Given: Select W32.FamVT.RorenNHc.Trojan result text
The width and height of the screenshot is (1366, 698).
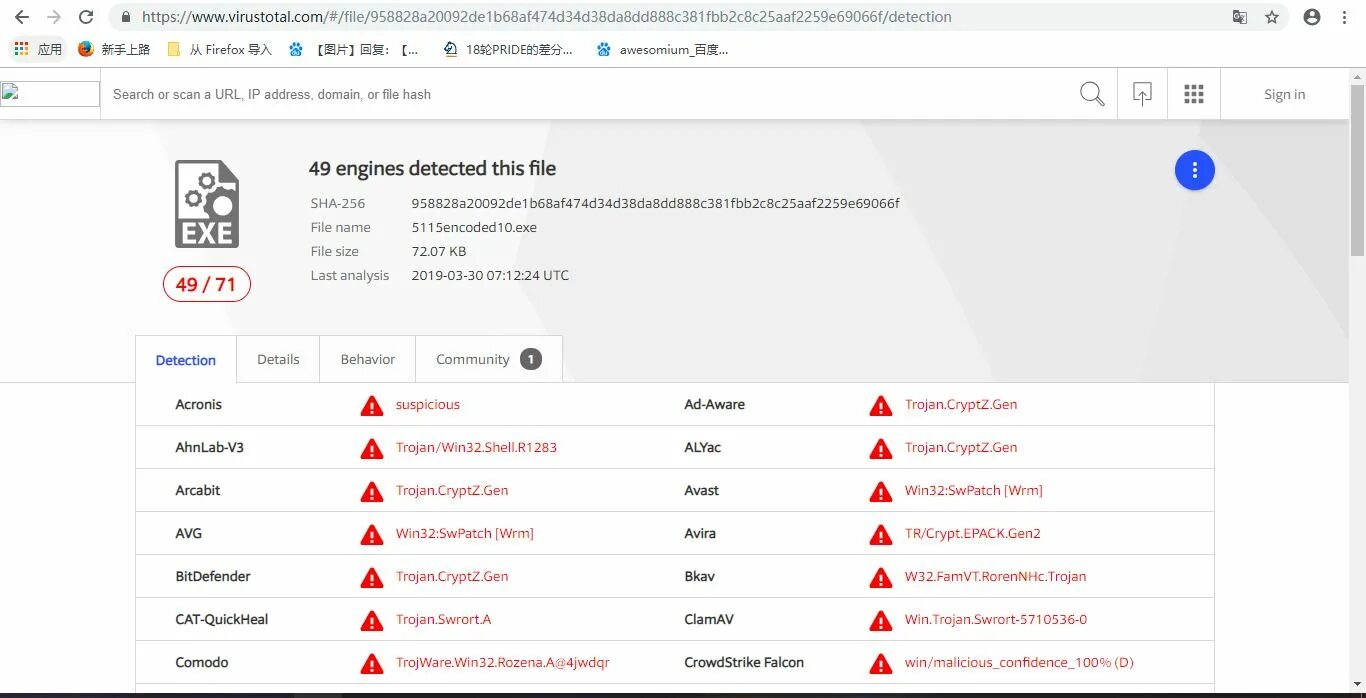Looking at the screenshot, I should coord(995,576).
